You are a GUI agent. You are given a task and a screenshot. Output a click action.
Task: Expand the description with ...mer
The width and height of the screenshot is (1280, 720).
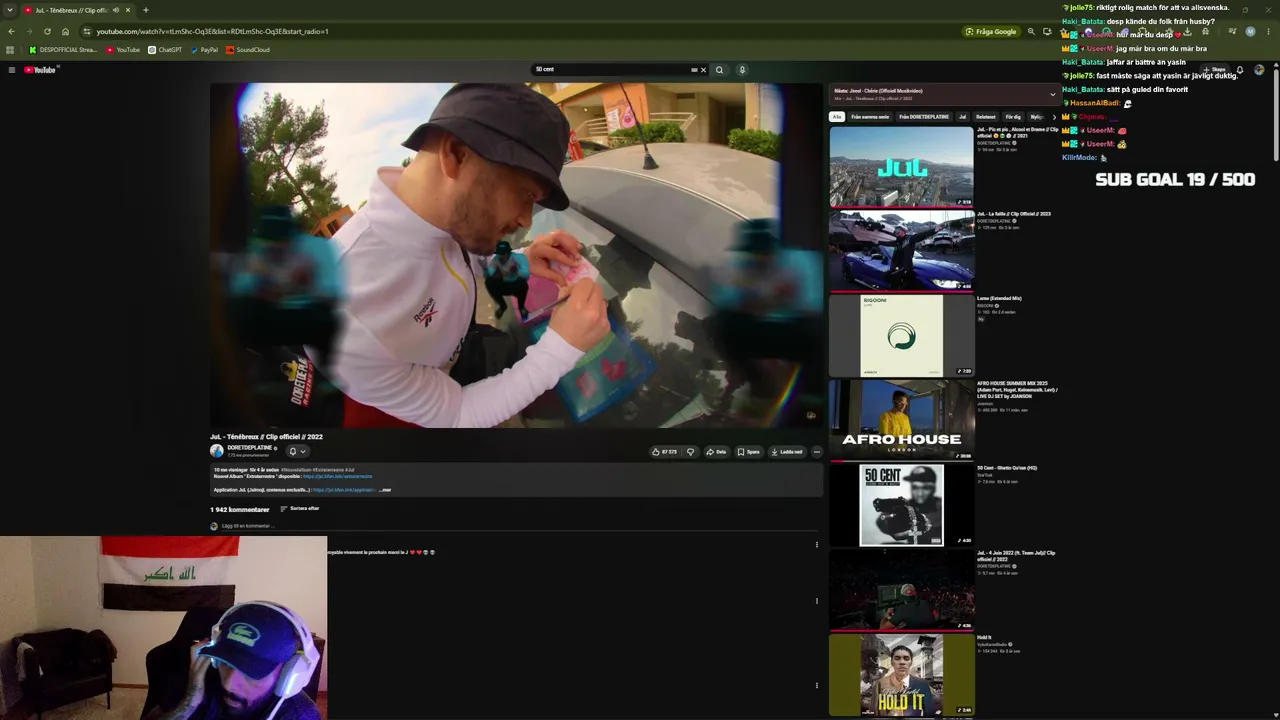click(385, 490)
